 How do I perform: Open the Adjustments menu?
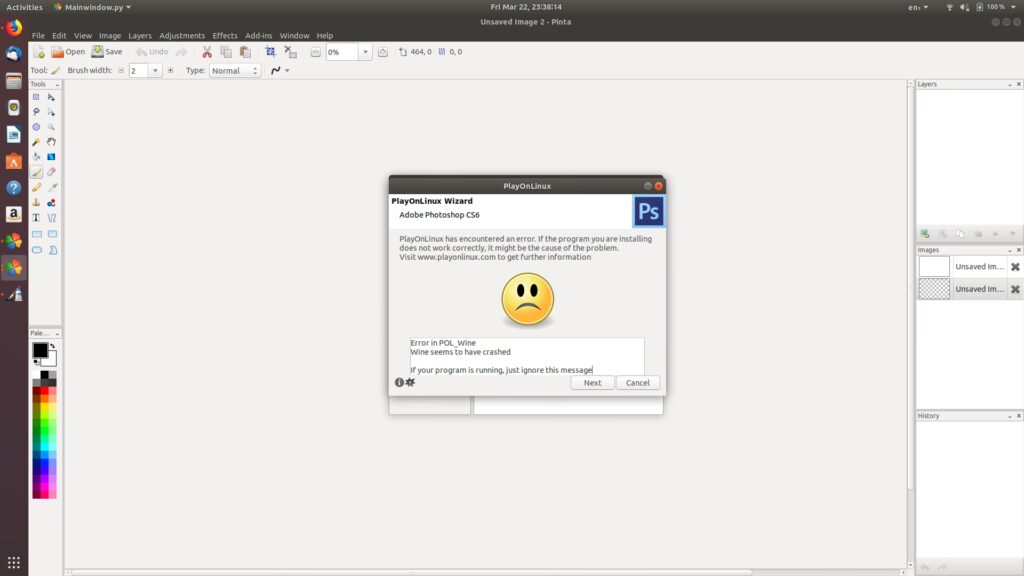(182, 36)
